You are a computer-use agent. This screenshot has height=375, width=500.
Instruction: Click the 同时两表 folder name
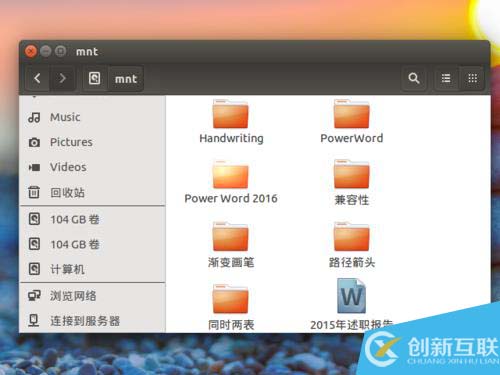click(x=231, y=325)
